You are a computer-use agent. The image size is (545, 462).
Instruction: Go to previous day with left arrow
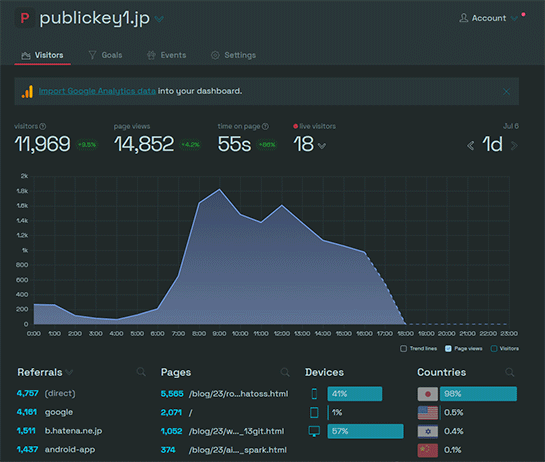pyautogui.click(x=471, y=145)
